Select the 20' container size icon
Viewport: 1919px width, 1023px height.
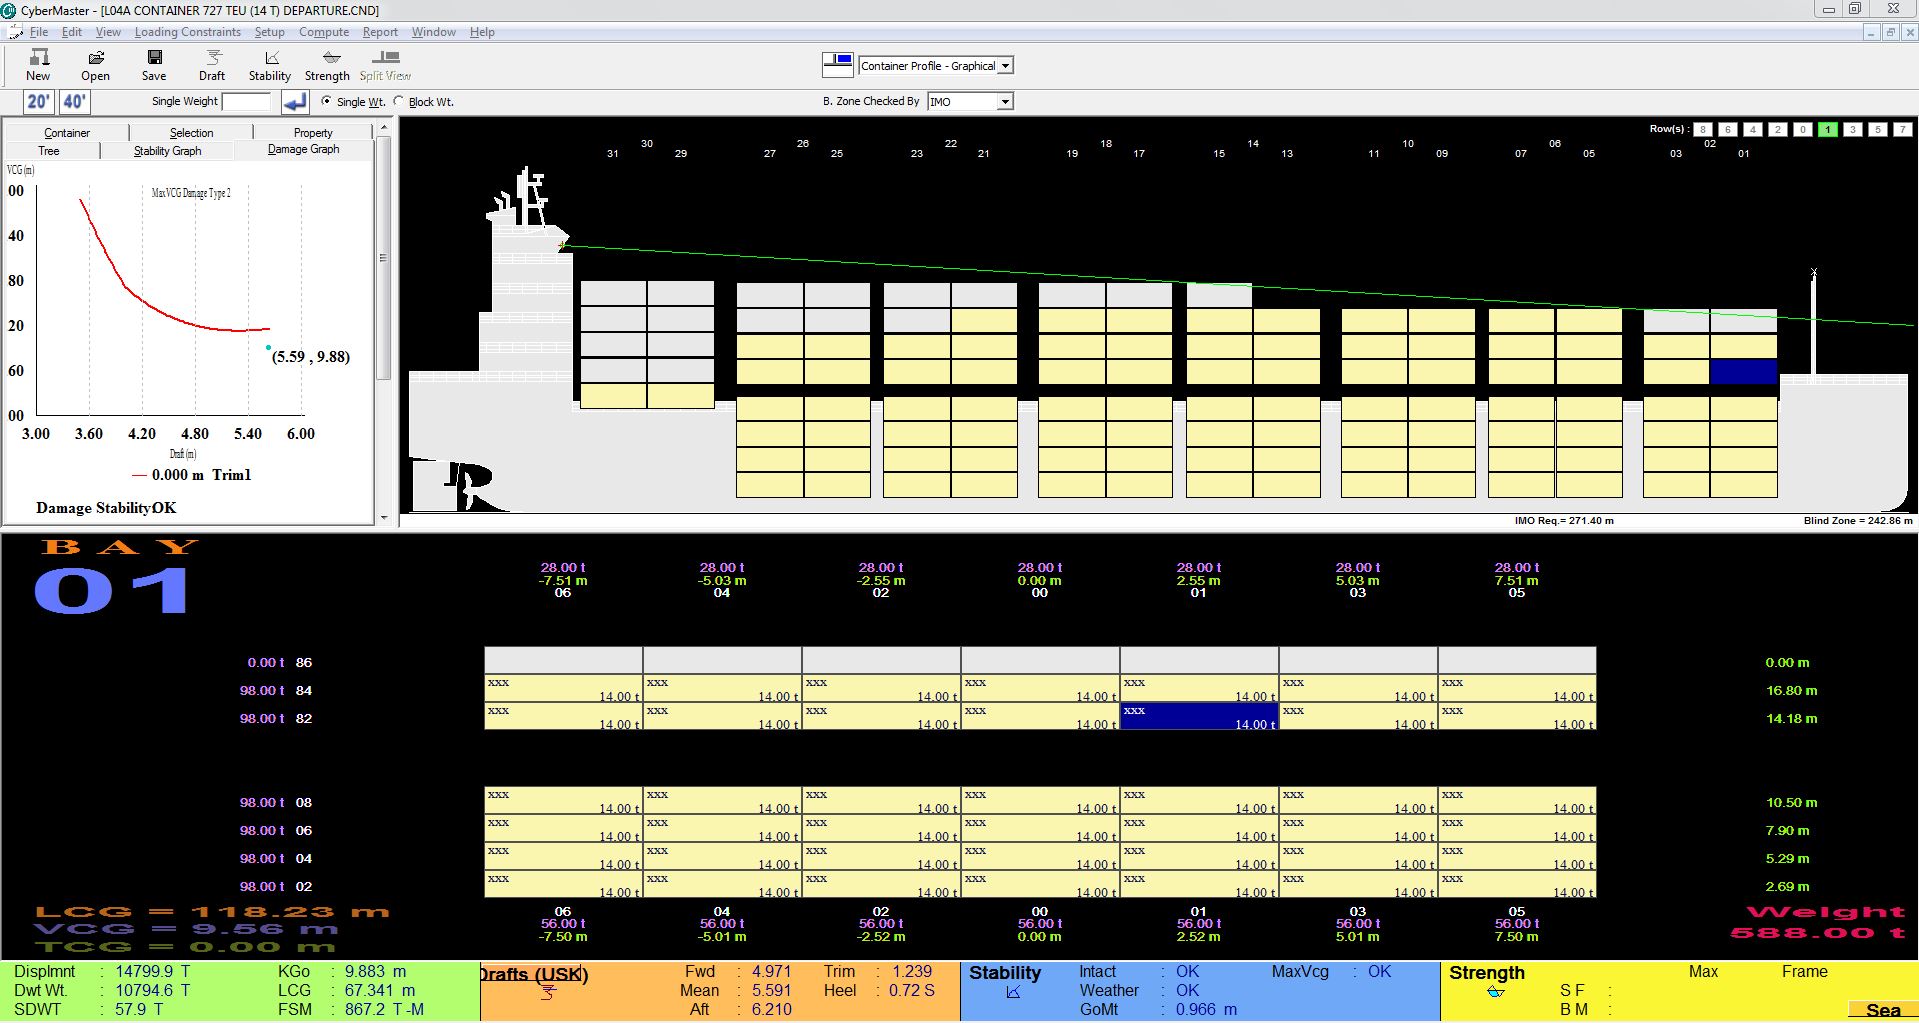tap(39, 101)
